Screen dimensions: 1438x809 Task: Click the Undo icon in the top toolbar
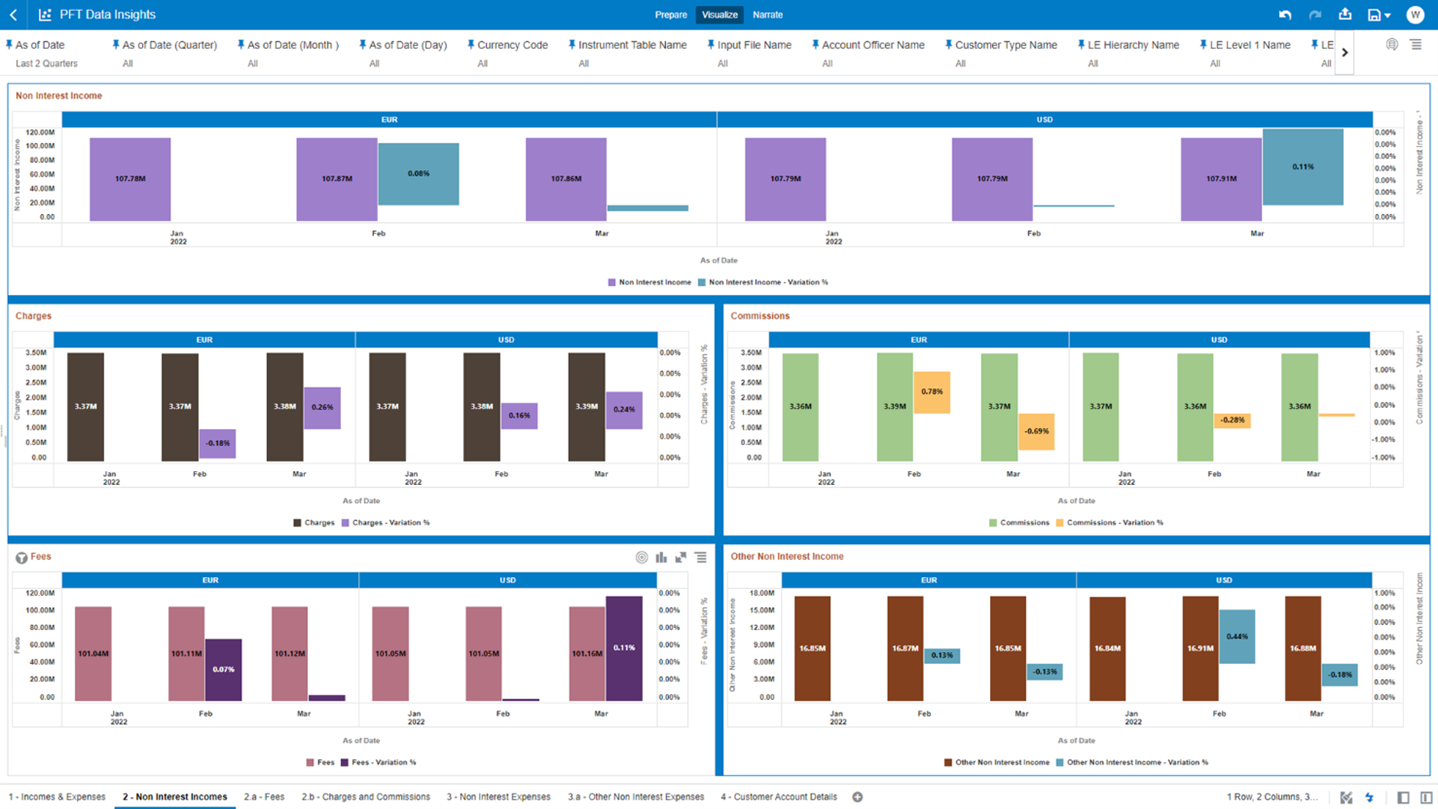[x=1287, y=14]
